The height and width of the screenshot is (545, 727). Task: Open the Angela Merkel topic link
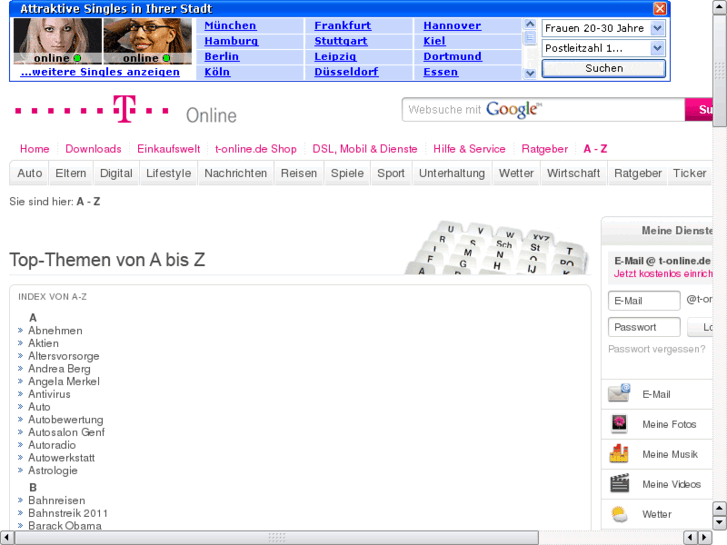pyautogui.click(x=64, y=381)
